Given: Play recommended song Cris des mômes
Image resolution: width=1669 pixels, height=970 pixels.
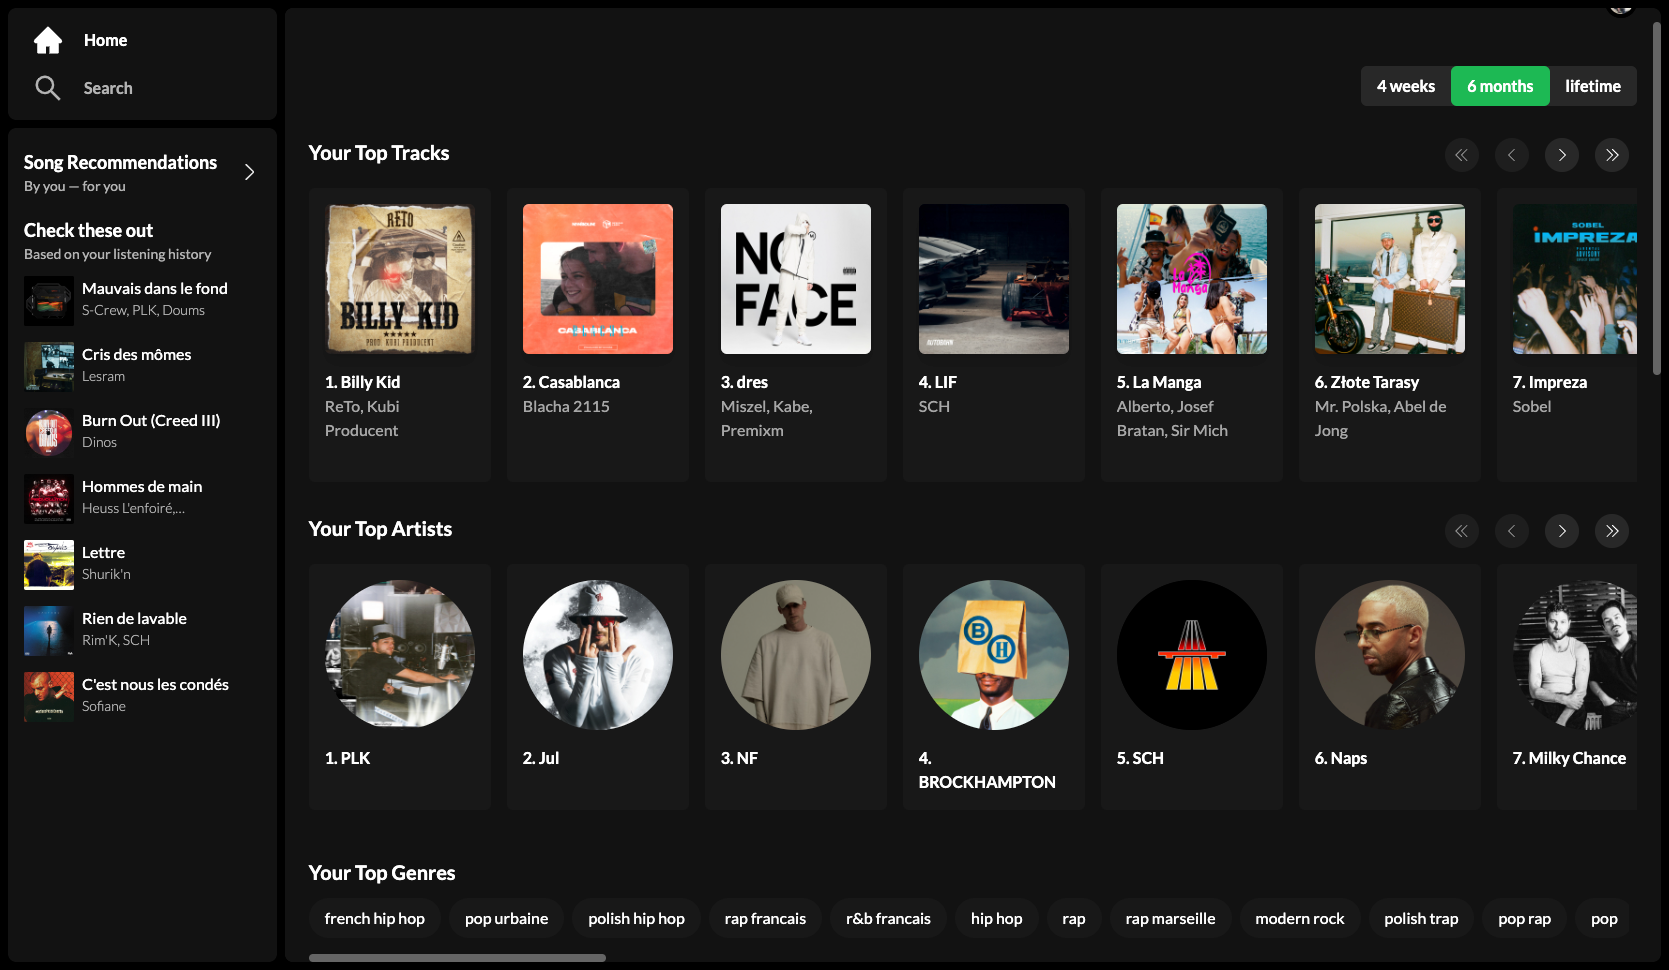Looking at the screenshot, I should (x=142, y=365).
